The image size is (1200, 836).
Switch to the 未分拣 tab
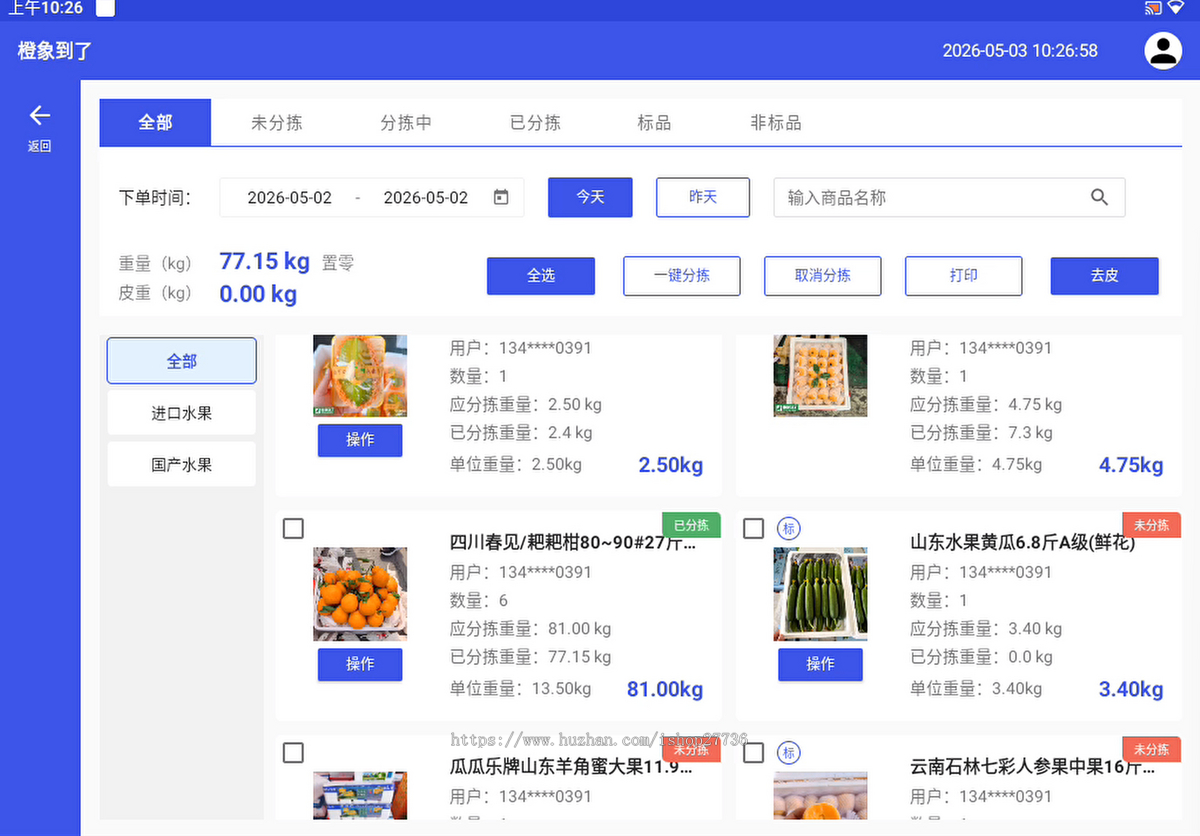[277, 123]
